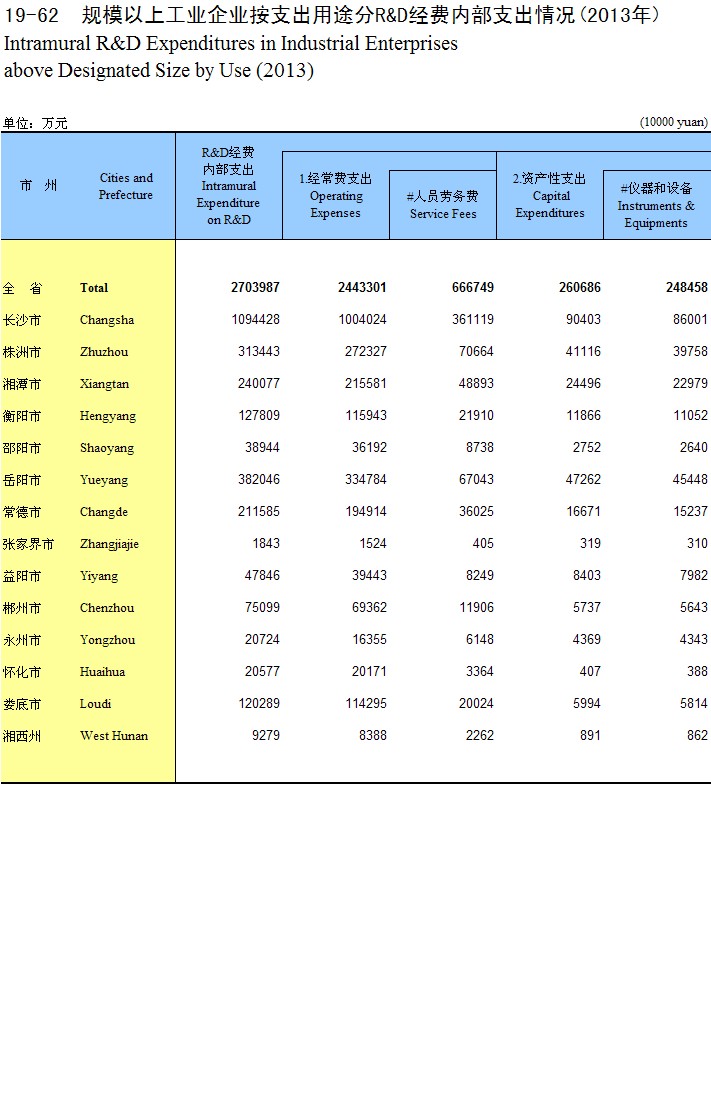This screenshot has width=711, height=1104.
Task: Select the Zhangjiajie row label
Action: pos(109,544)
